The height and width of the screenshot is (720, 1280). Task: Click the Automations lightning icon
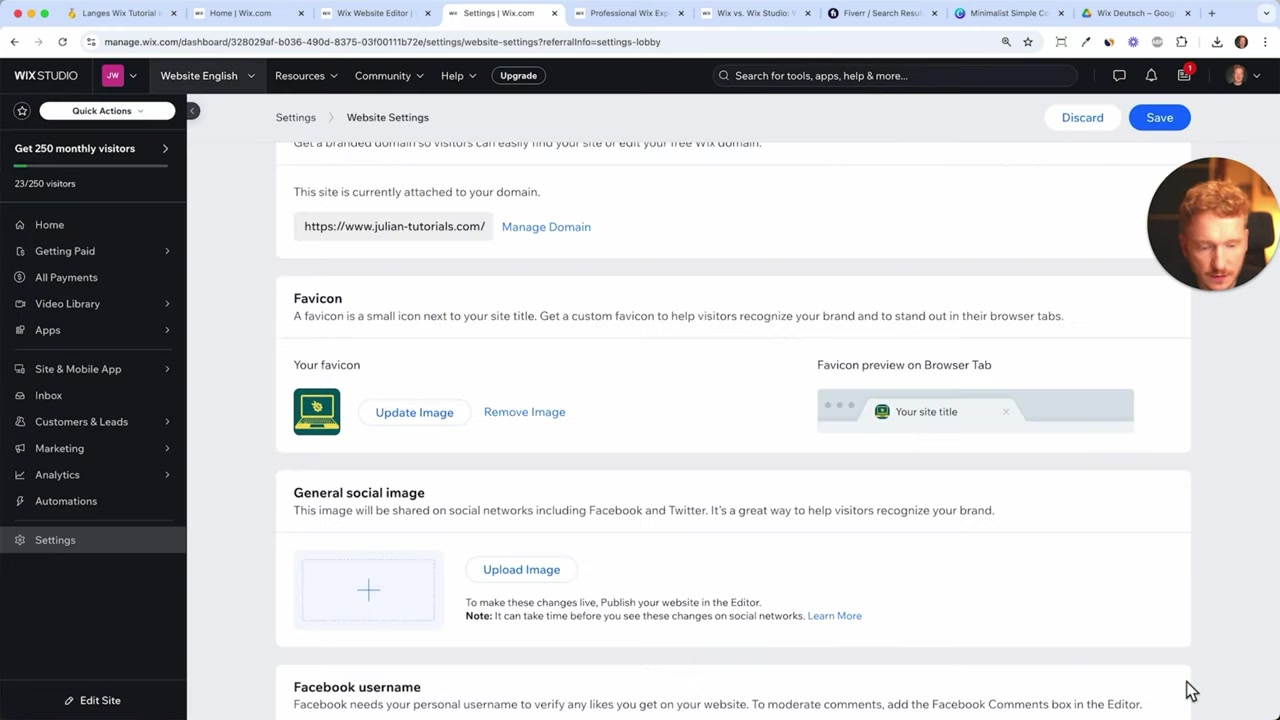pos(20,501)
